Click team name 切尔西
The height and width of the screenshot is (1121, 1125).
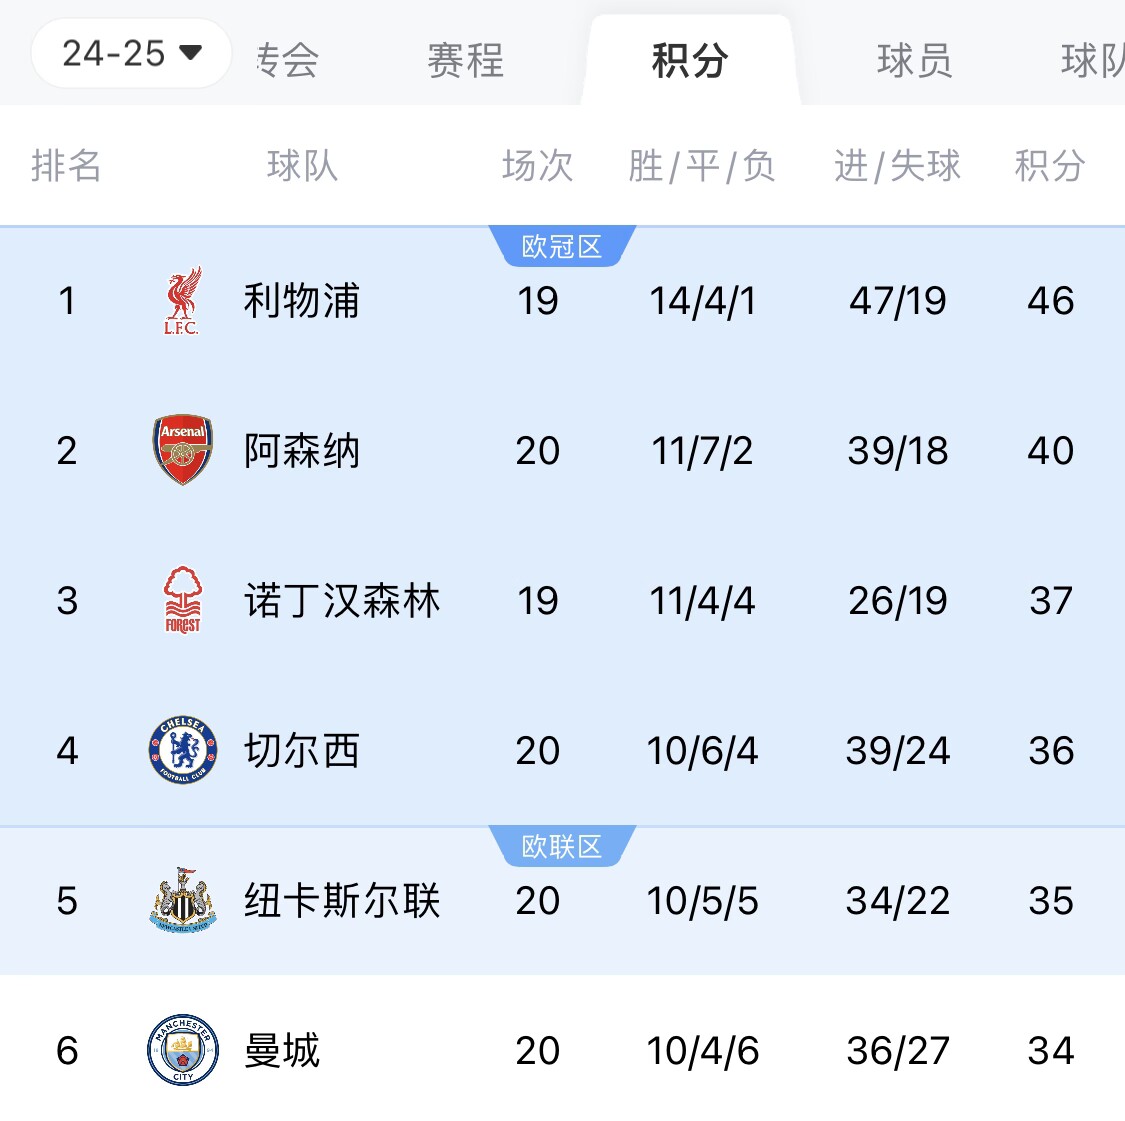[x=301, y=751]
